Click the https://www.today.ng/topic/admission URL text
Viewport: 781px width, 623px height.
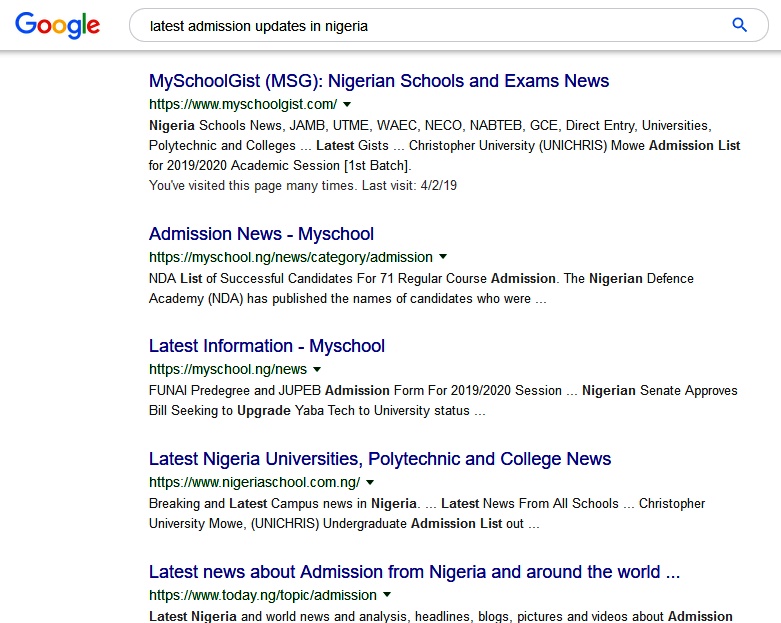point(262,595)
